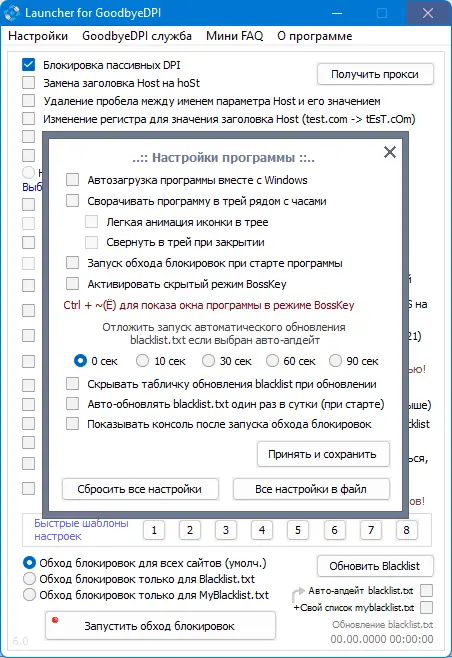This screenshot has width=452, height=658.
Task: Select the 60 сек delay option
Action: [x=272, y=361]
